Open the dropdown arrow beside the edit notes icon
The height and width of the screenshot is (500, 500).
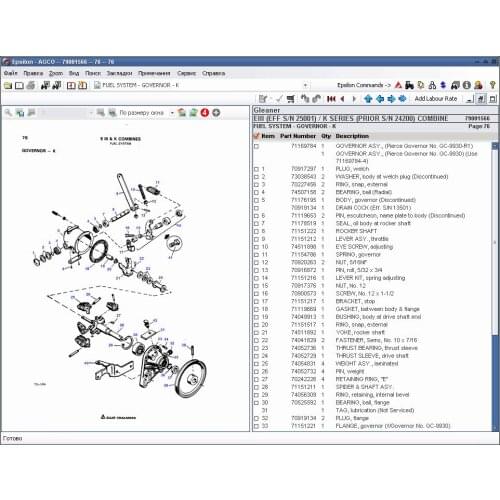(x=271, y=99)
